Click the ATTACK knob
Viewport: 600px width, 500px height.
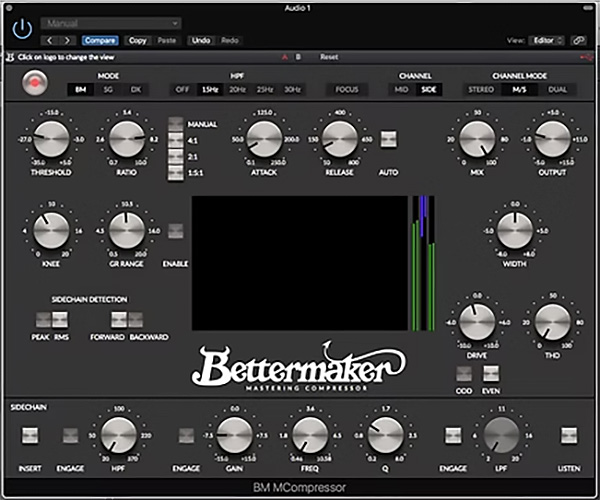pos(264,139)
